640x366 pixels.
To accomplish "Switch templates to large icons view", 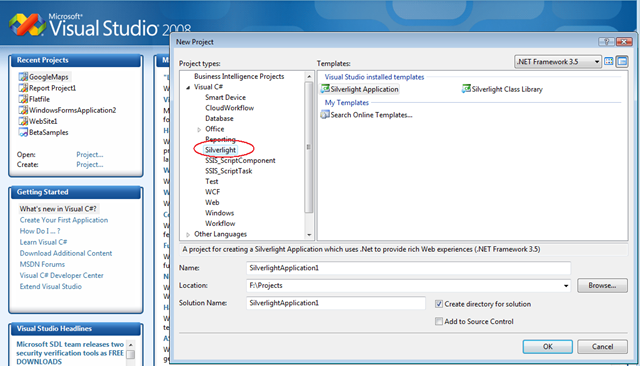I will pyautogui.click(x=609, y=62).
